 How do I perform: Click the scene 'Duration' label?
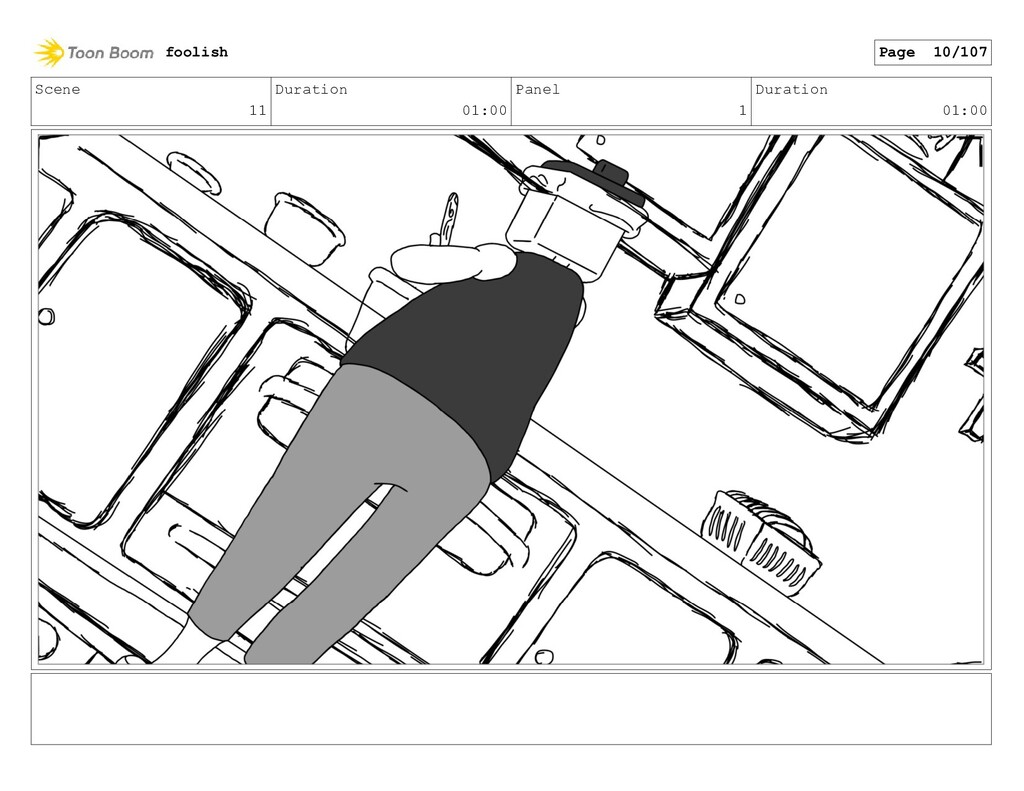[x=311, y=89]
